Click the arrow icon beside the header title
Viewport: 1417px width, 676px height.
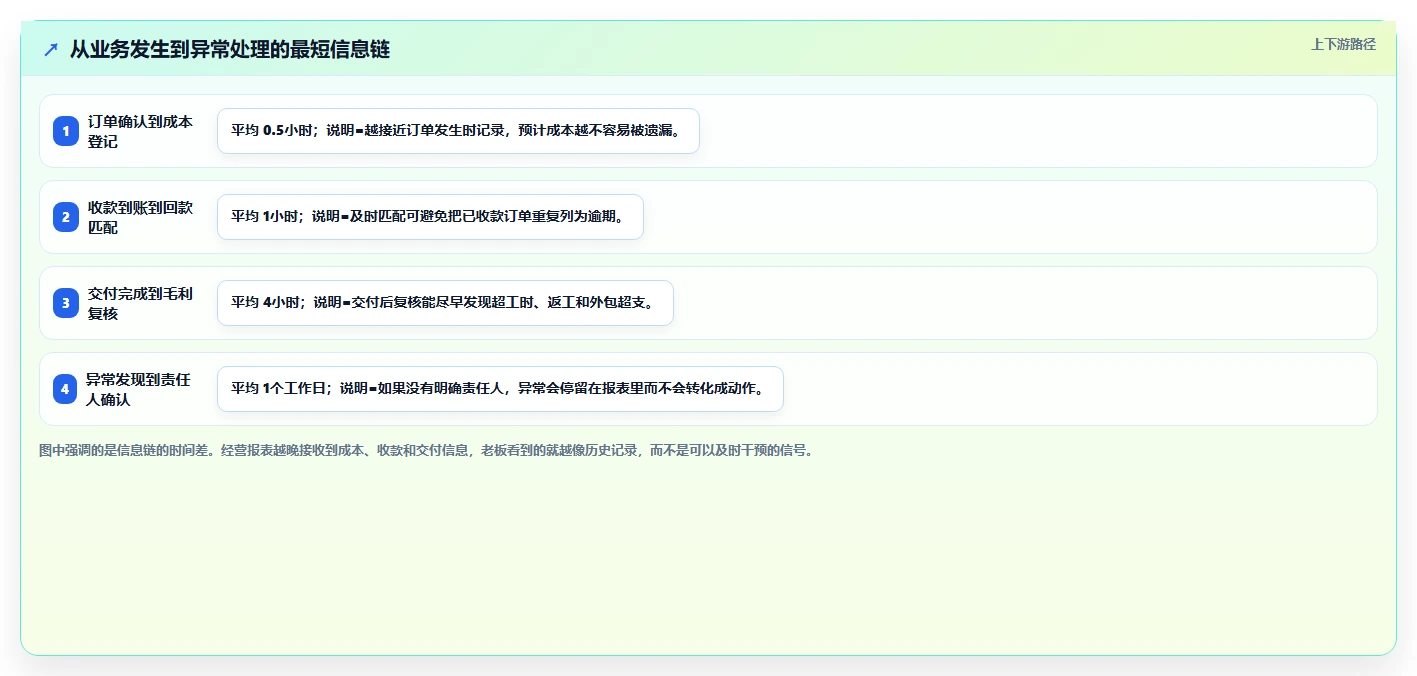[51, 50]
